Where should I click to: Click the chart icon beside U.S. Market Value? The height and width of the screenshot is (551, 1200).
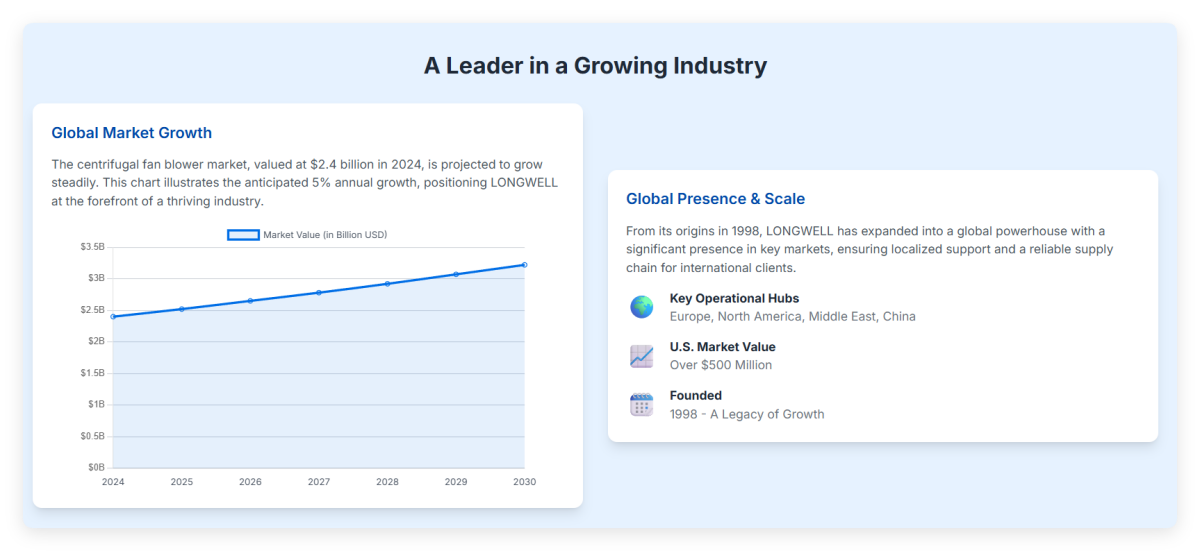[642, 356]
